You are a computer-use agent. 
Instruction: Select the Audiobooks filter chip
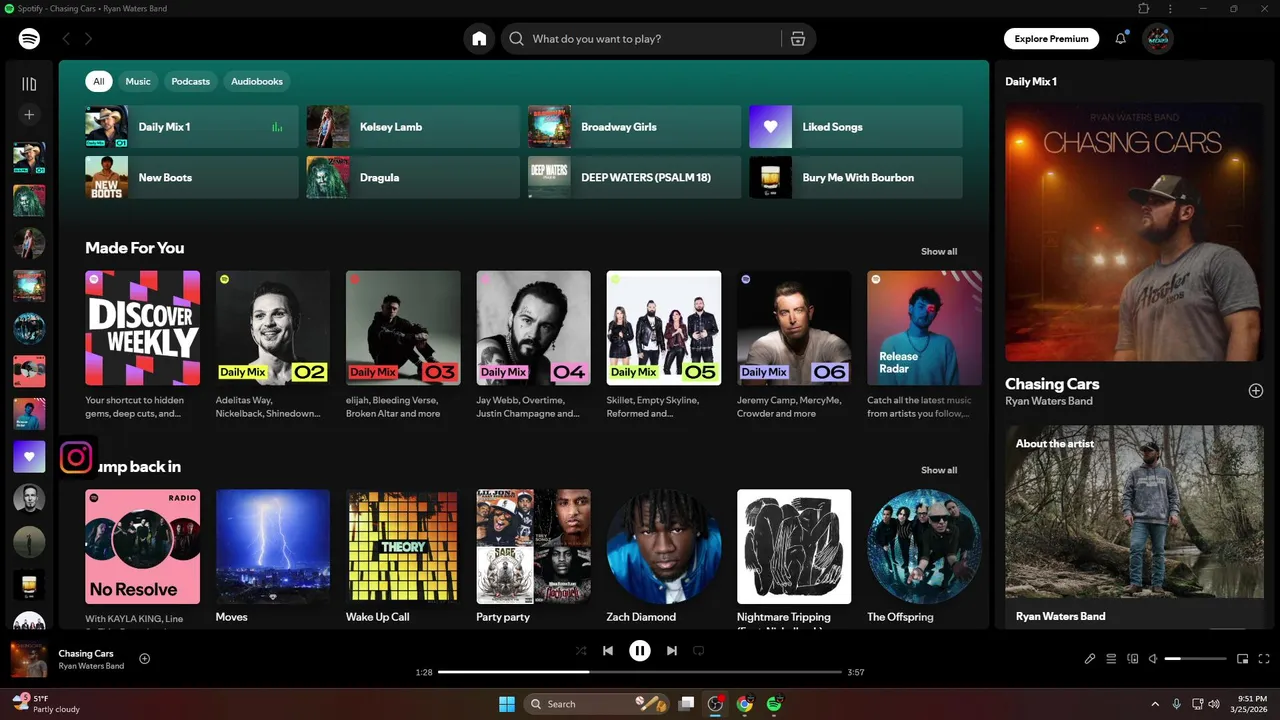(x=257, y=82)
